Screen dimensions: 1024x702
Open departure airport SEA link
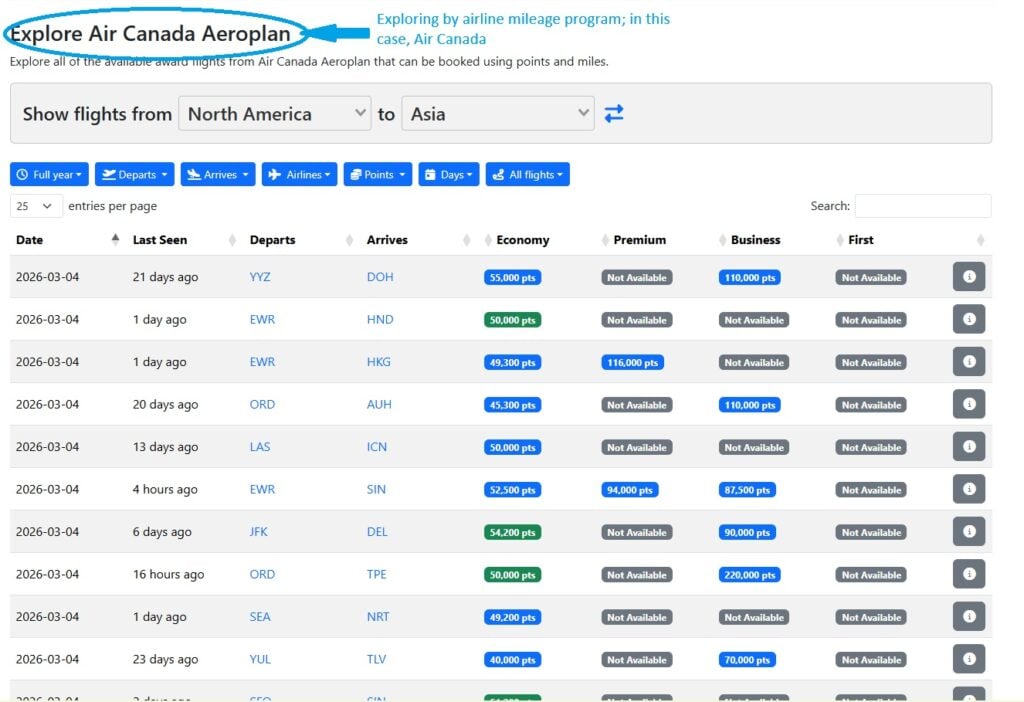click(260, 616)
